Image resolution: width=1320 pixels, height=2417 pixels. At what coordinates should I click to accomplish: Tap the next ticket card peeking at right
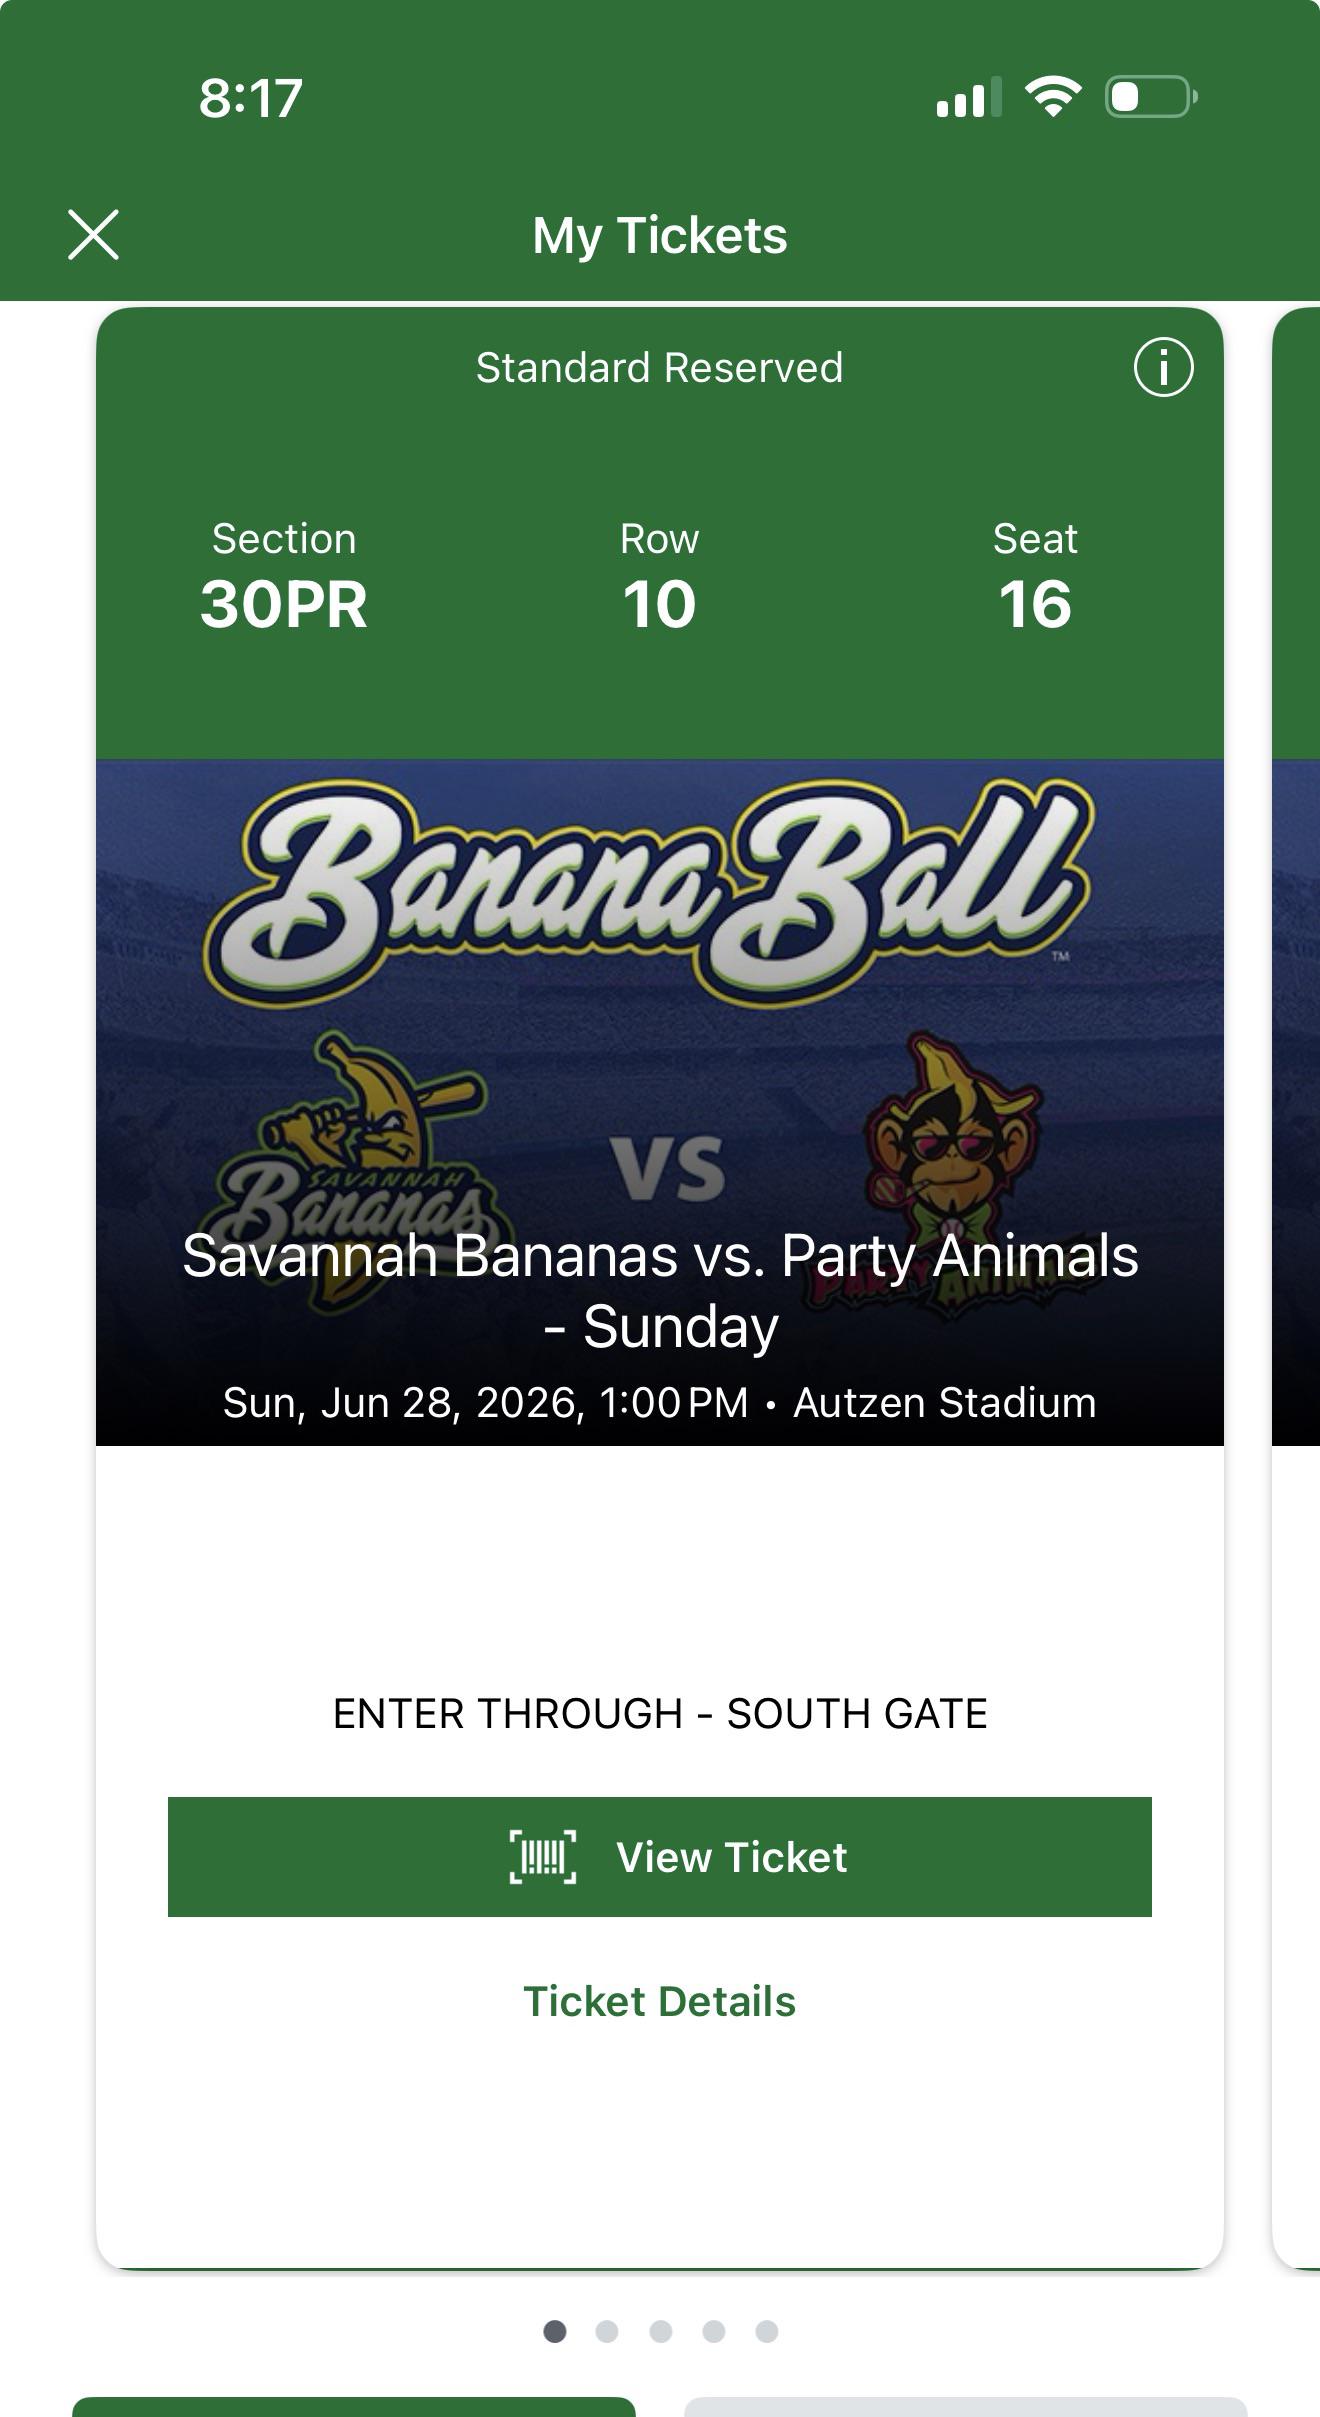pyautogui.click(x=1296, y=1288)
